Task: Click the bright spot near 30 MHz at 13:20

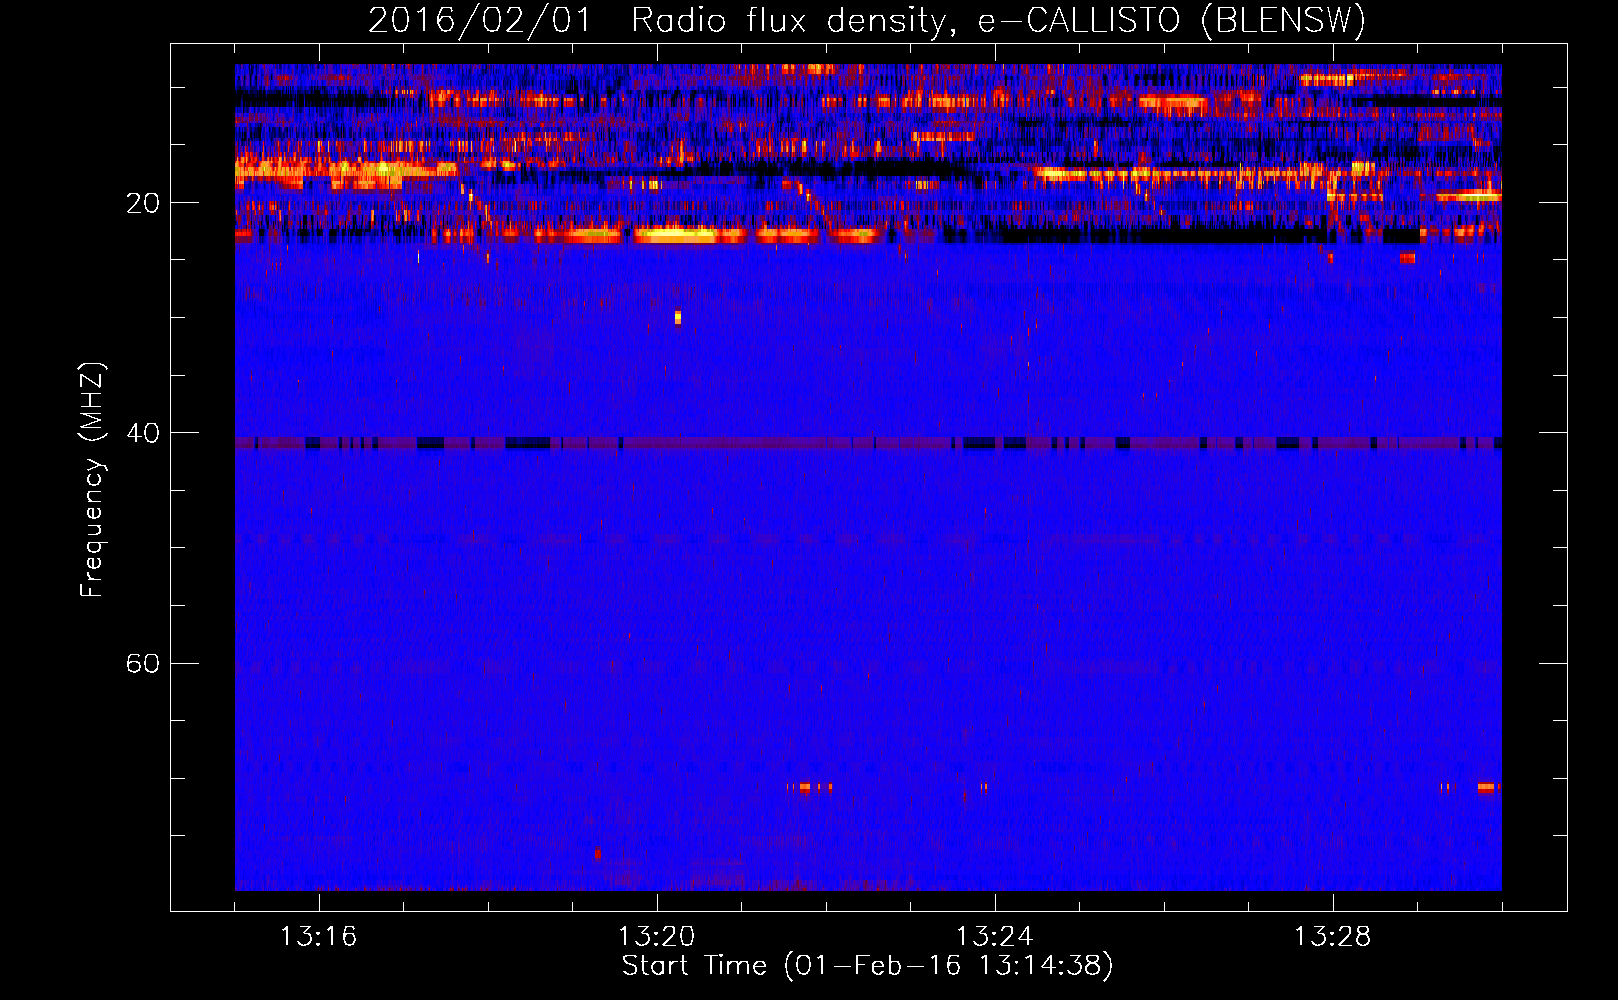Action: pyautogui.click(x=678, y=317)
